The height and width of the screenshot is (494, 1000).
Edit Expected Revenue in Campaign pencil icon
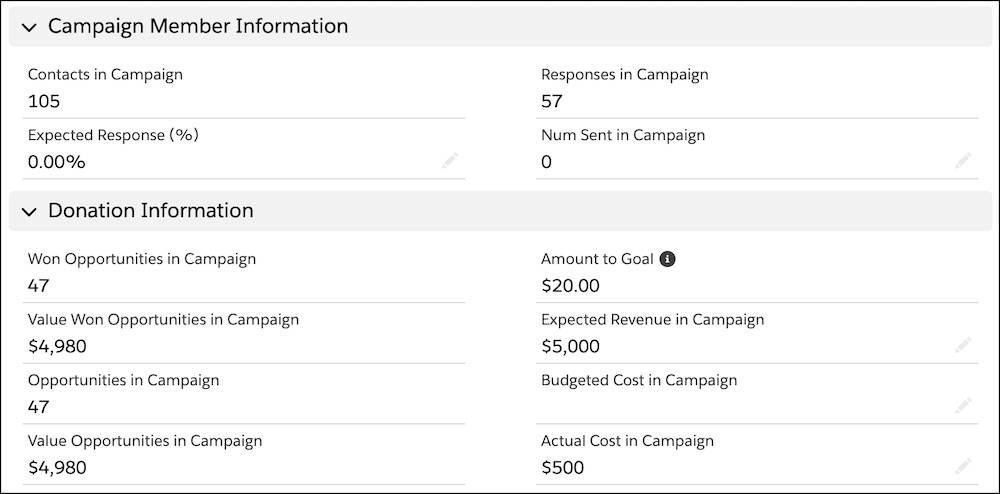pos(963,345)
